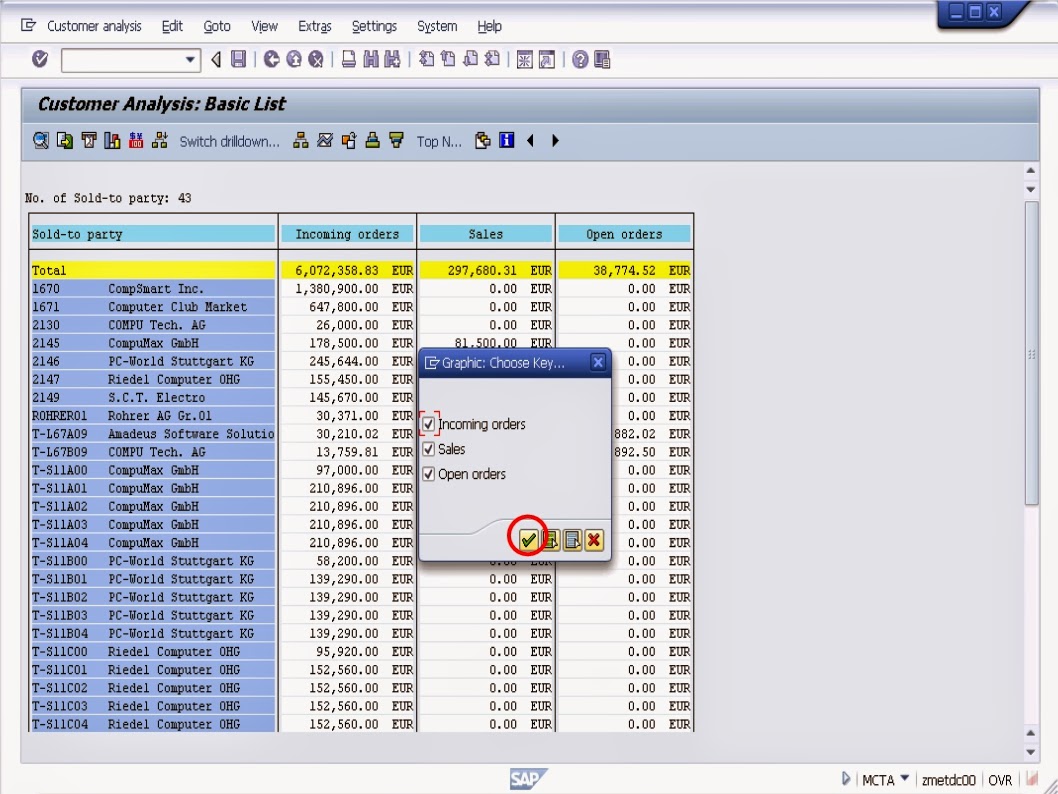Click the black left arrow in the application toolbar
Image resolution: width=1058 pixels, height=794 pixels.
coord(530,140)
